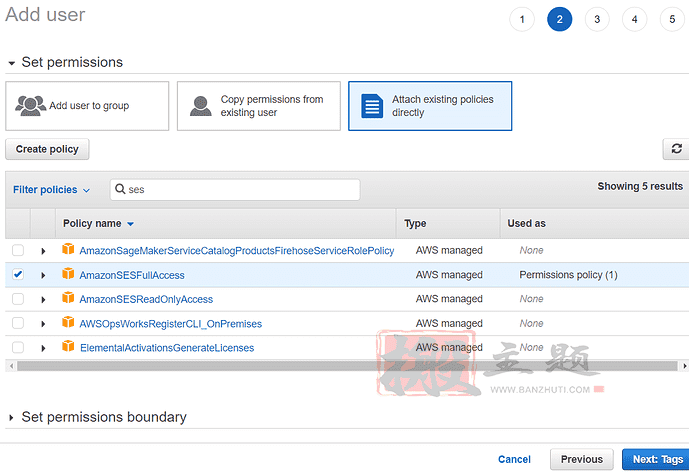Click the user icon in Copy permissions card
The height and width of the screenshot is (472, 689).
click(x=201, y=106)
